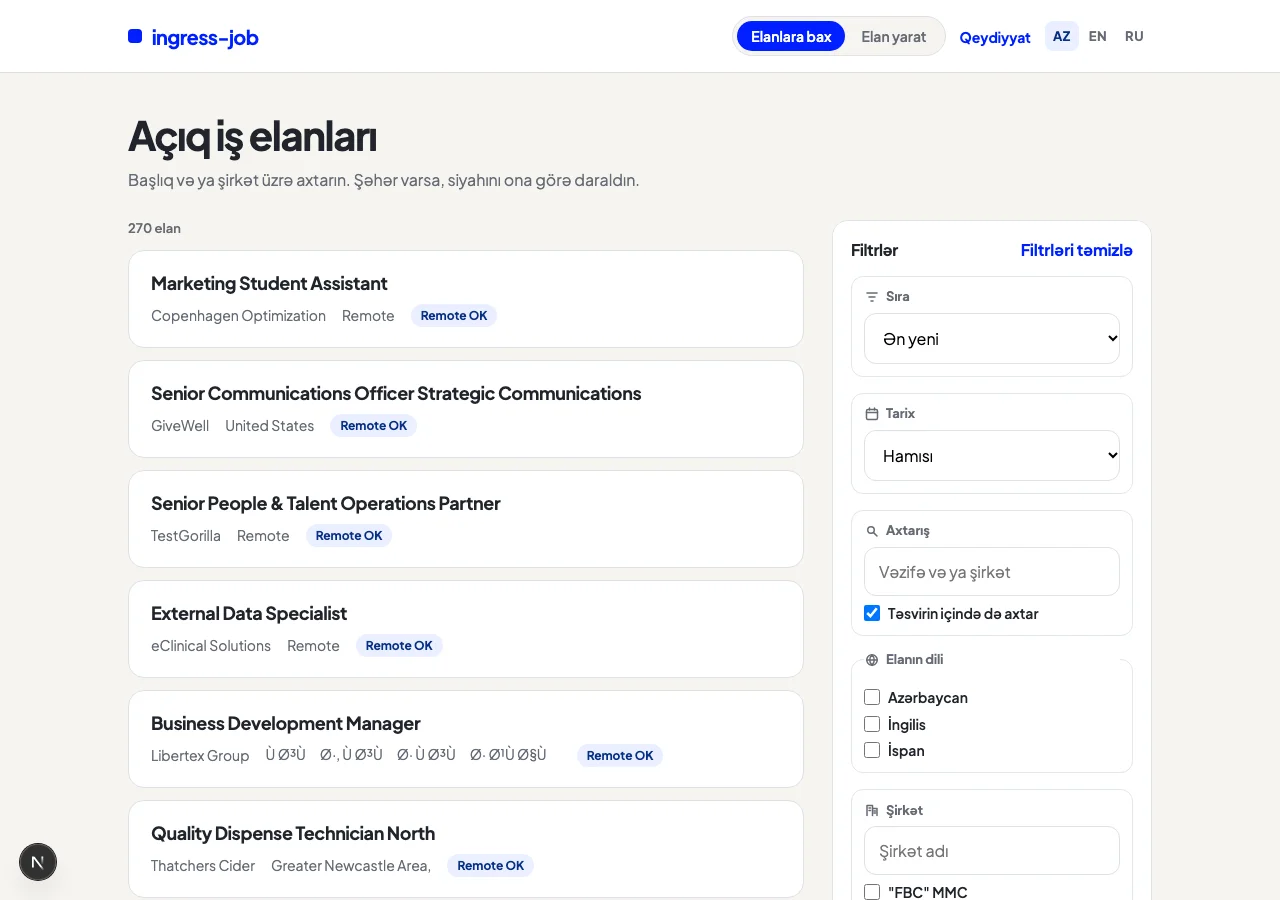Open the Ən yeni sort dropdown

pos(992,339)
